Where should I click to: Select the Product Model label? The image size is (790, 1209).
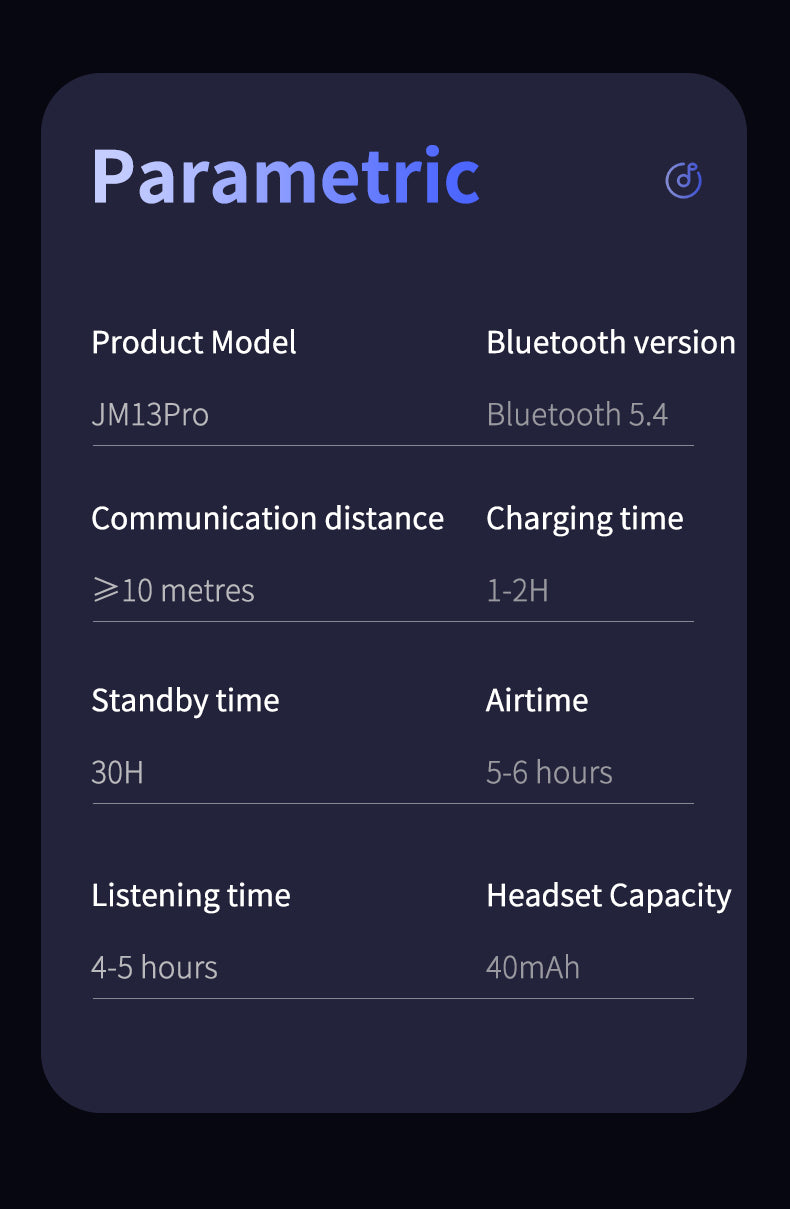click(194, 343)
